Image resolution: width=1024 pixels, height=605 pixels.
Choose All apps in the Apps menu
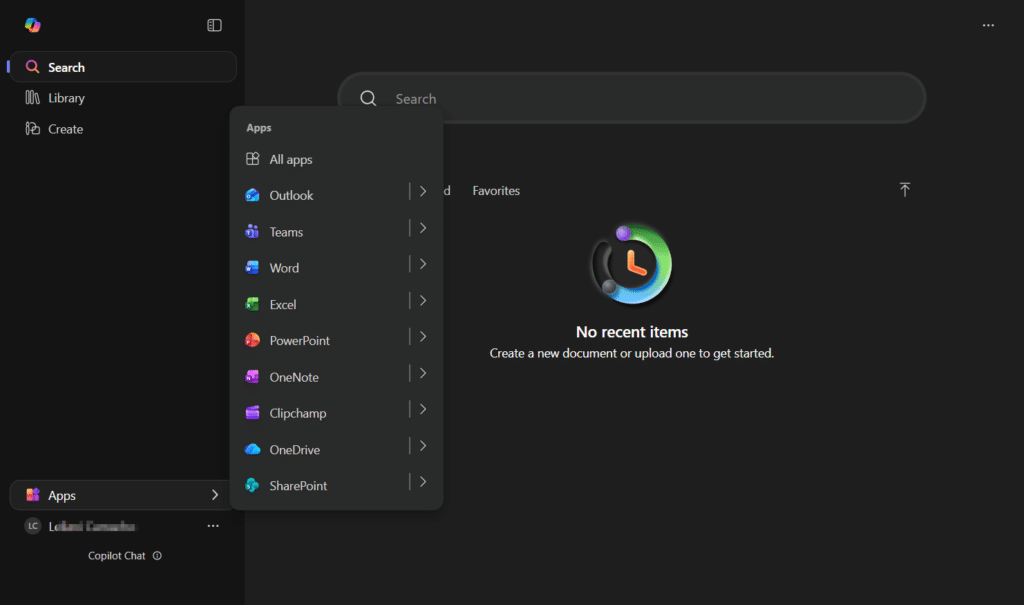(x=290, y=160)
